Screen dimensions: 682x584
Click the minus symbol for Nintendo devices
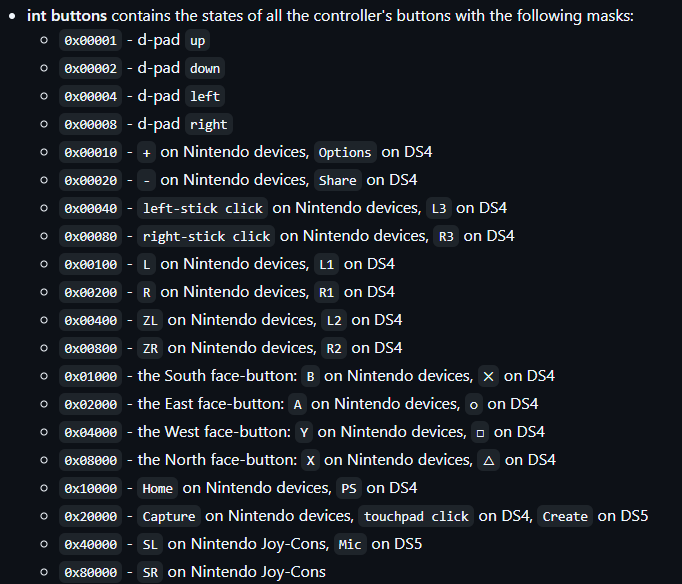click(147, 180)
